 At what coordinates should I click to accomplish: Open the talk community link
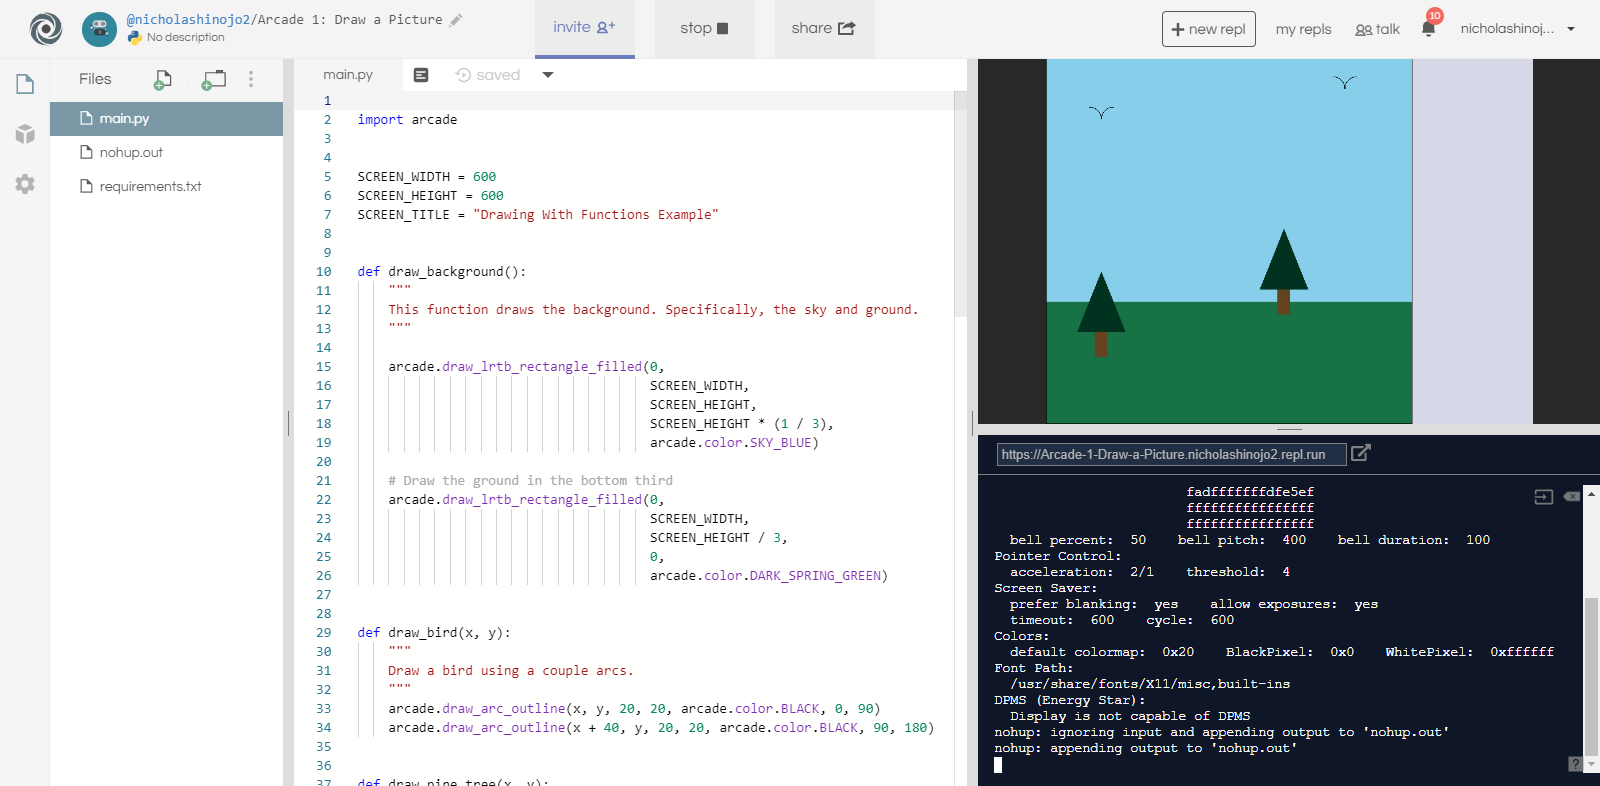[x=1377, y=29]
